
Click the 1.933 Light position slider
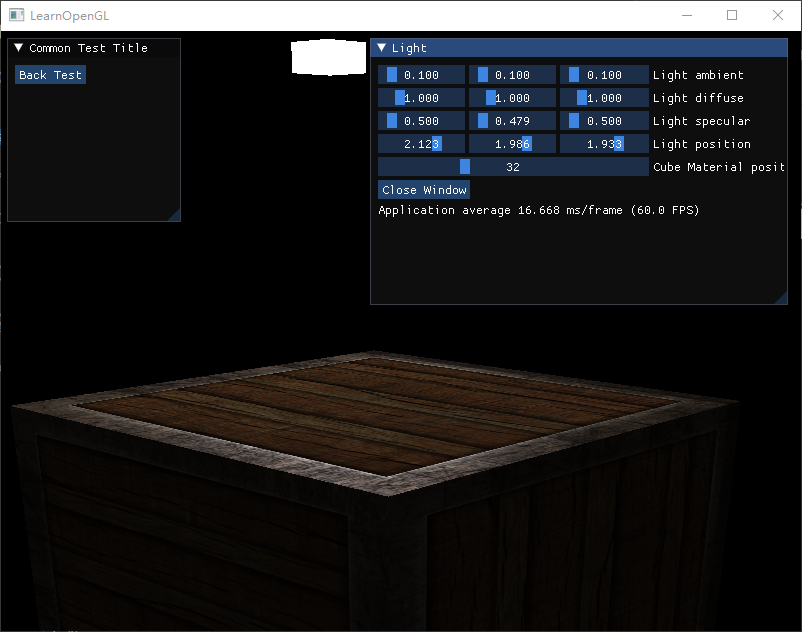(x=603, y=144)
